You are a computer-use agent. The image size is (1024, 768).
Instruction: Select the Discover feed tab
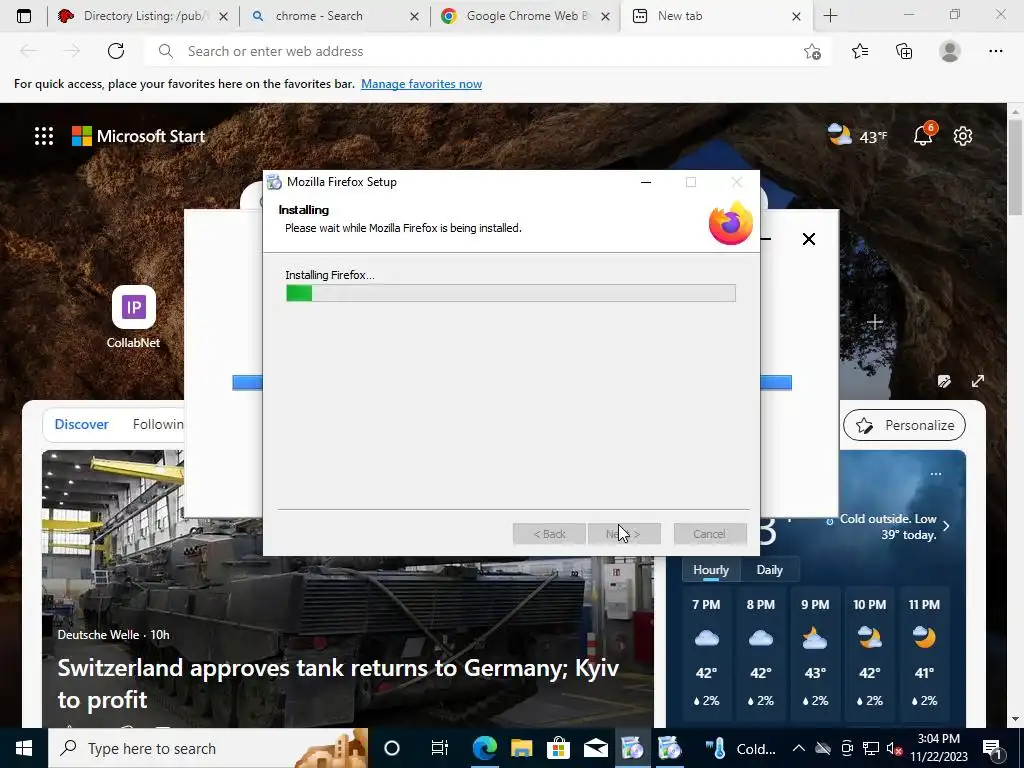[x=82, y=424]
